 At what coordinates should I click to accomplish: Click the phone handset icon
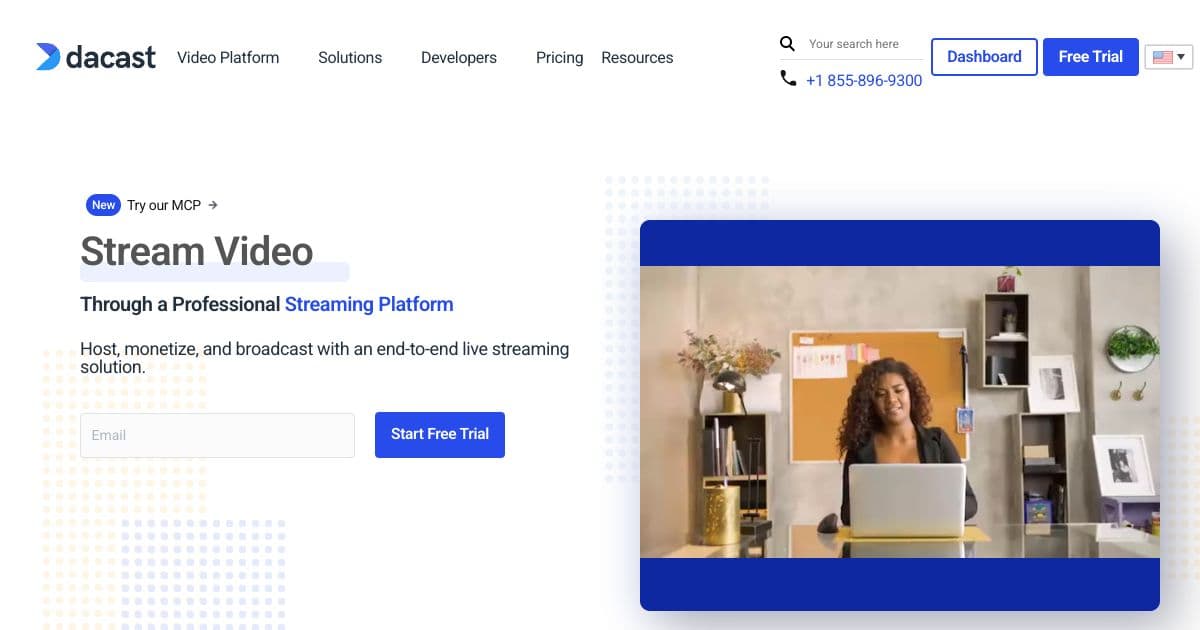pos(789,77)
